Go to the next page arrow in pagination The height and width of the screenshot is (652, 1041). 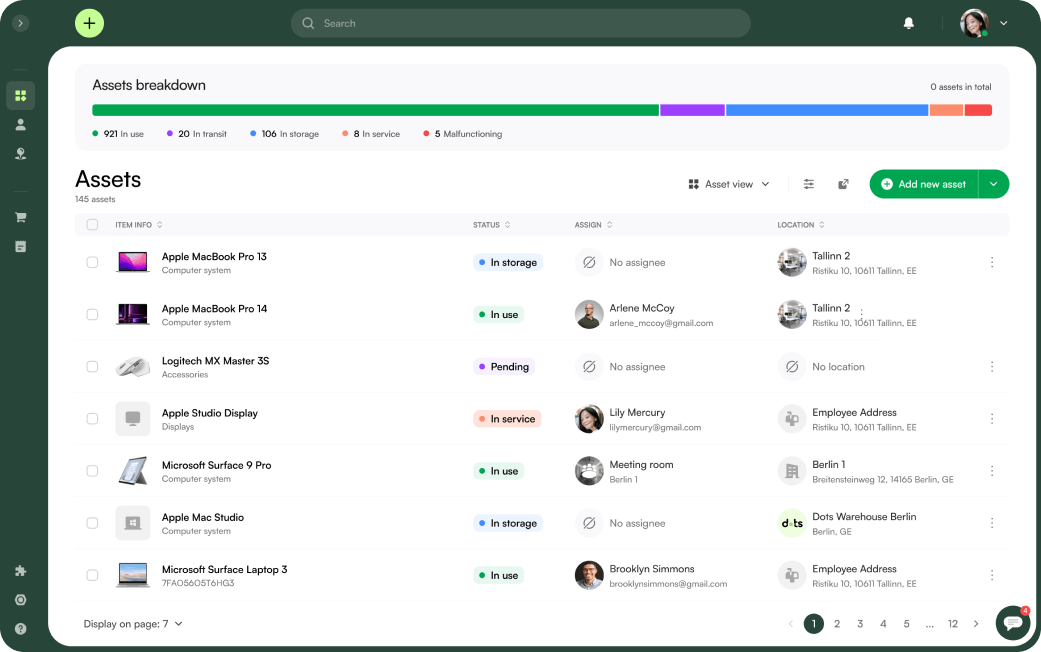click(x=976, y=623)
